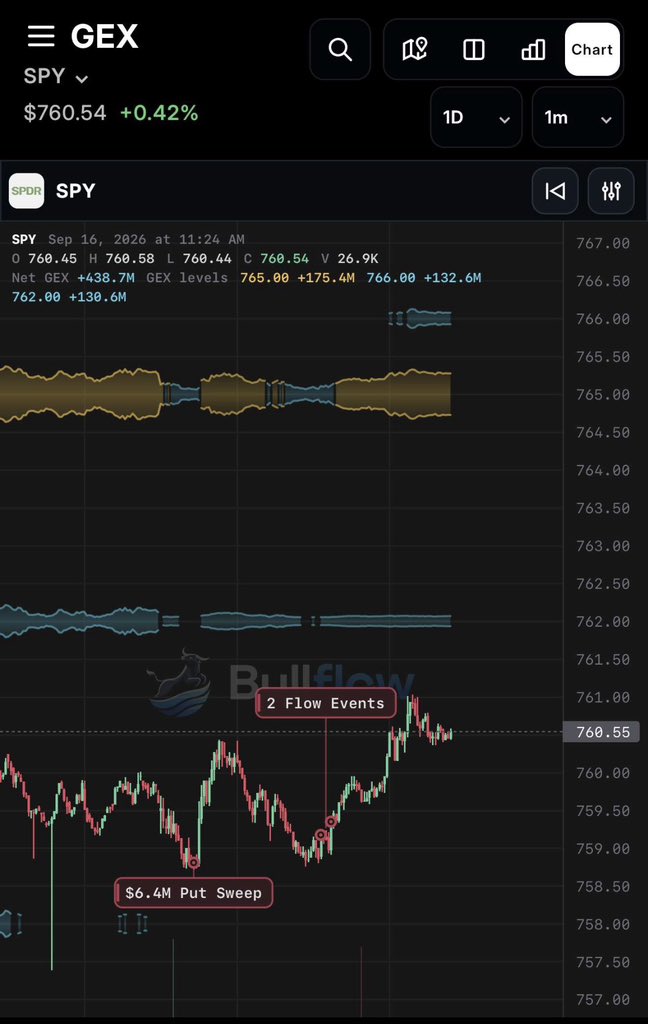Open the 1D range dropdown
The width and height of the screenshot is (648, 1024).
[476, 118]
